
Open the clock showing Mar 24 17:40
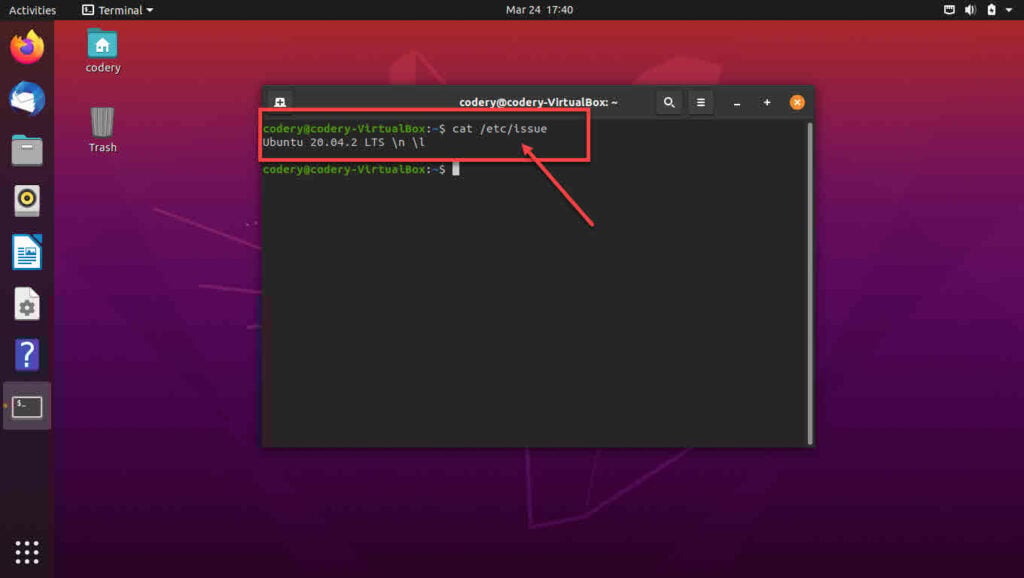[x=539, y=10]
